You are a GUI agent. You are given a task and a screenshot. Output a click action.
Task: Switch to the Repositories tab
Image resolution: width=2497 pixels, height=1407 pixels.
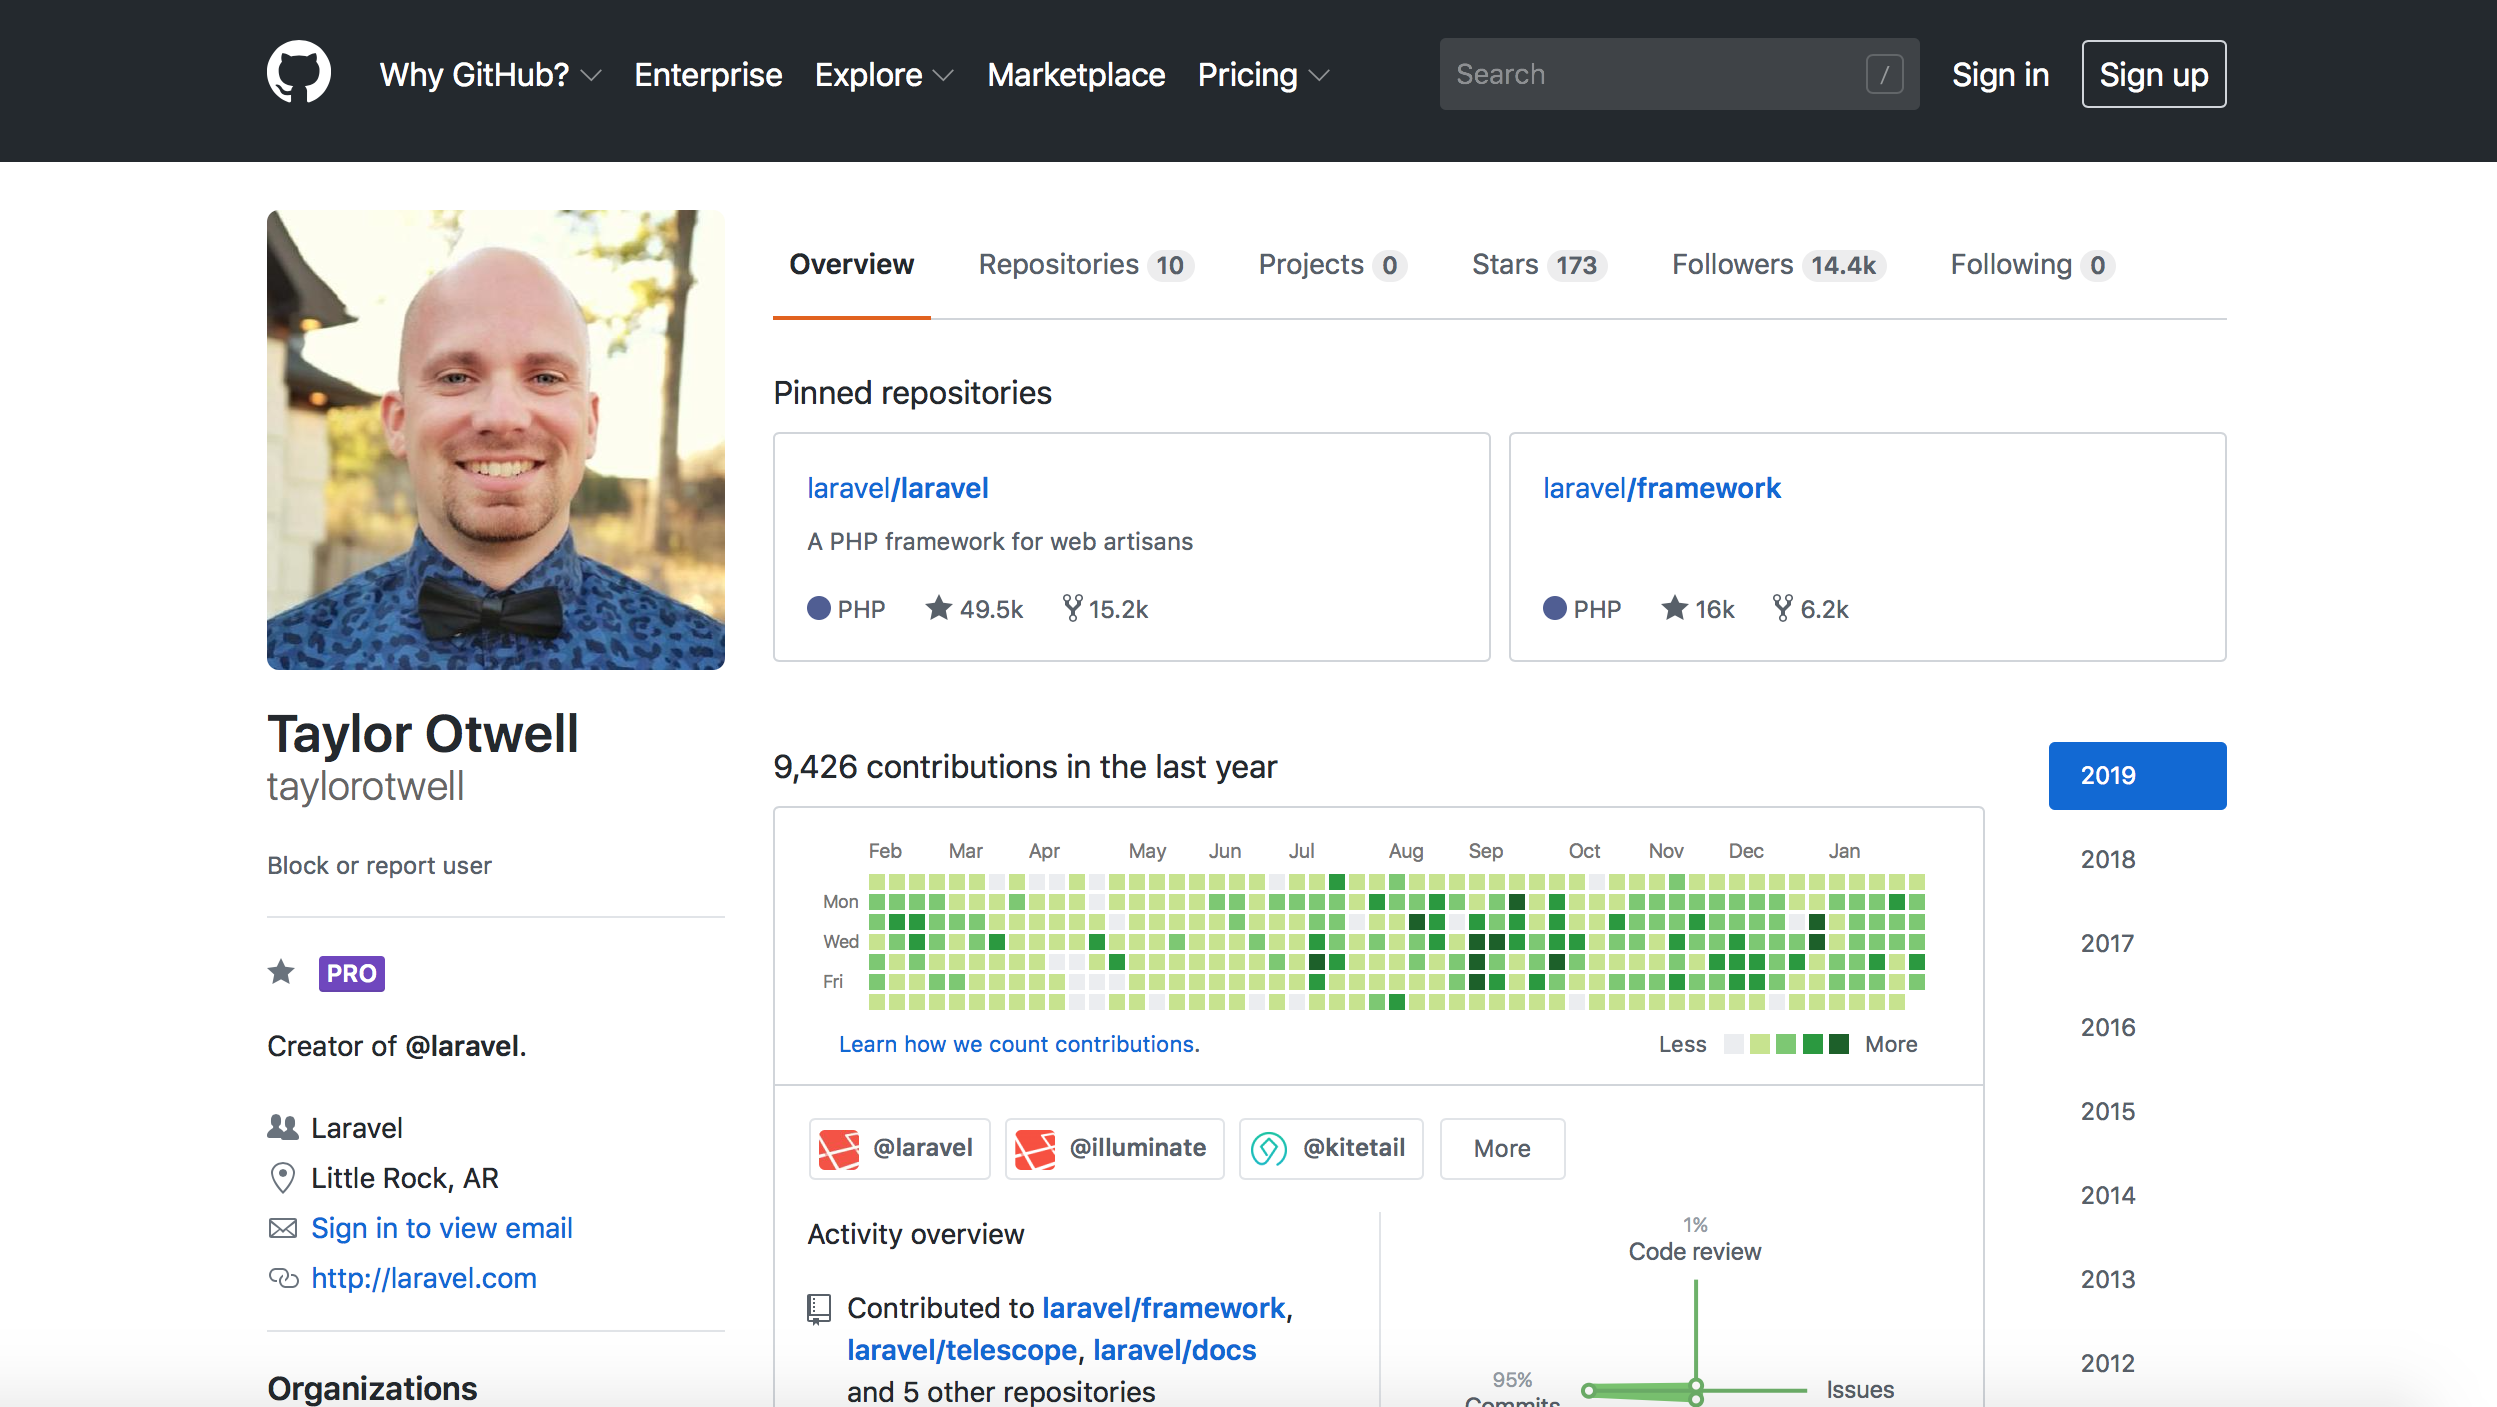click(1086, 264)
